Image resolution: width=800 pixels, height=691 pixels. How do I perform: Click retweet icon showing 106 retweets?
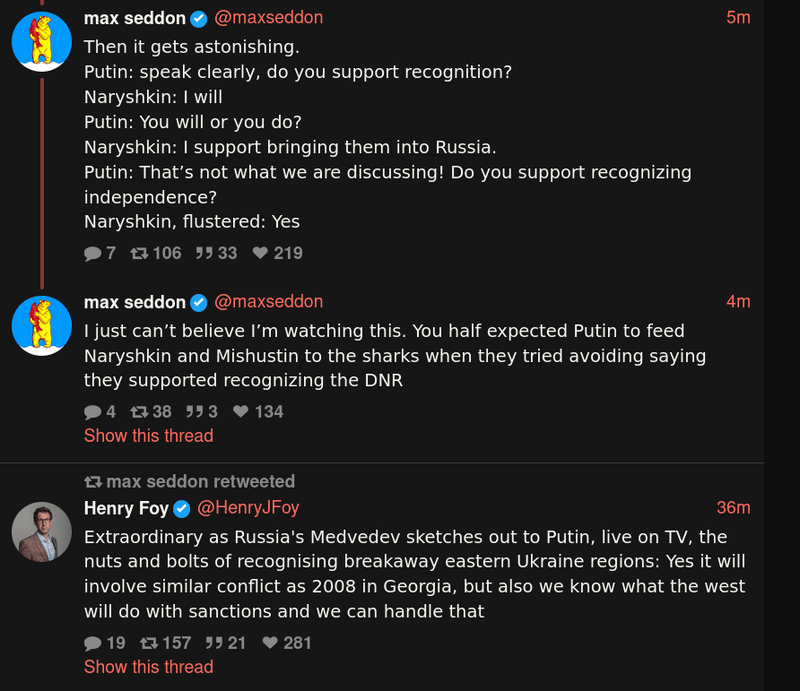pyautogui.click(x=140, y=254)
